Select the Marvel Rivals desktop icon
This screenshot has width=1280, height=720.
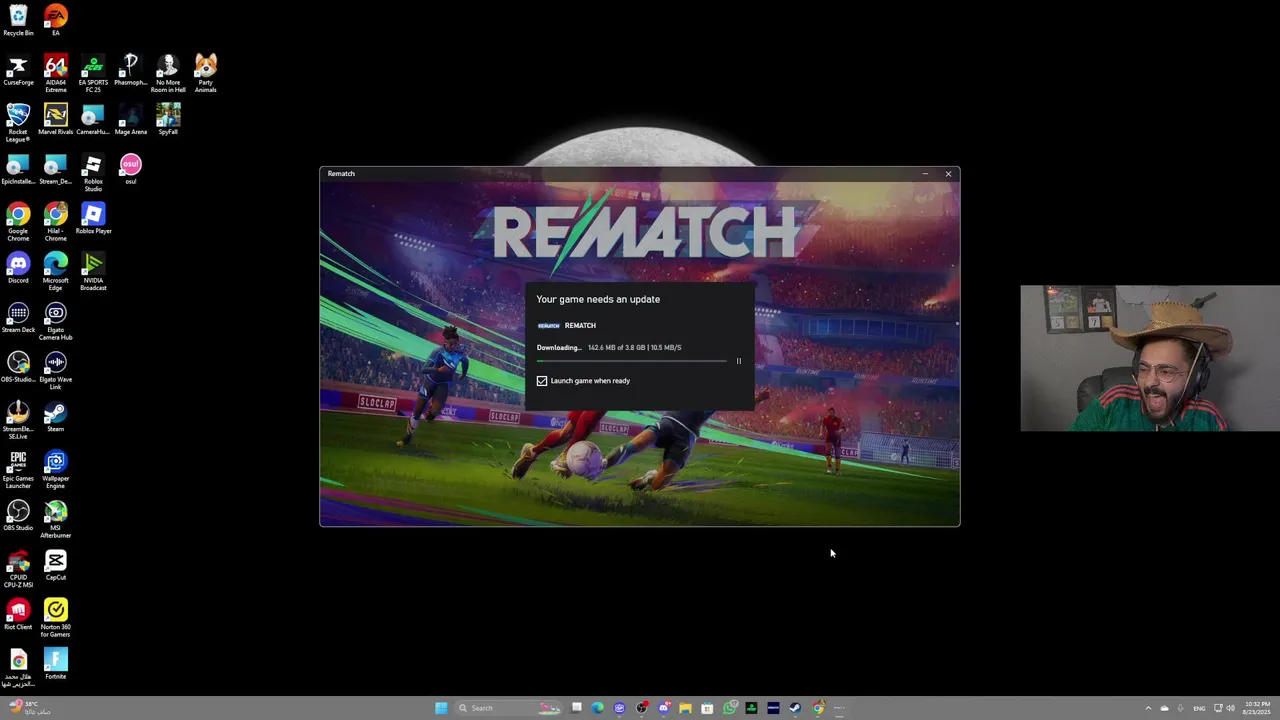pyautogui.click(x=56, y=119)
